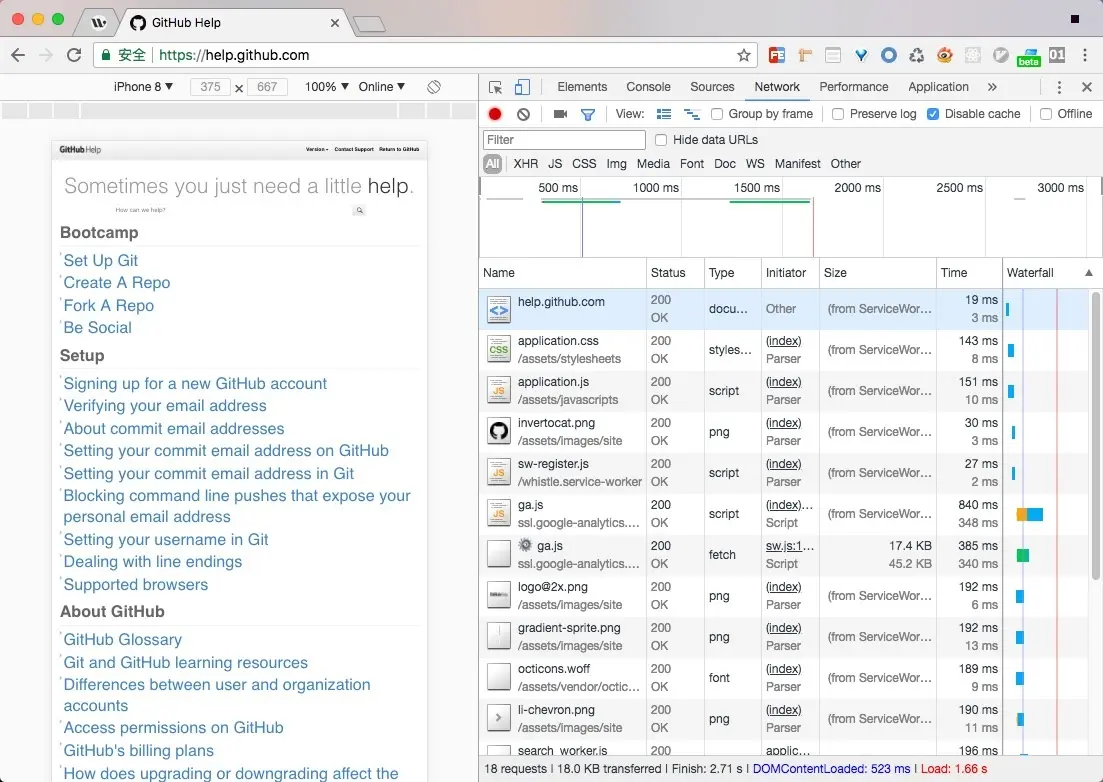Image resolution: width=1103 pixels, height=782 pixels.
Task: Click the Weibo eye extension icon
Action: 945,55
